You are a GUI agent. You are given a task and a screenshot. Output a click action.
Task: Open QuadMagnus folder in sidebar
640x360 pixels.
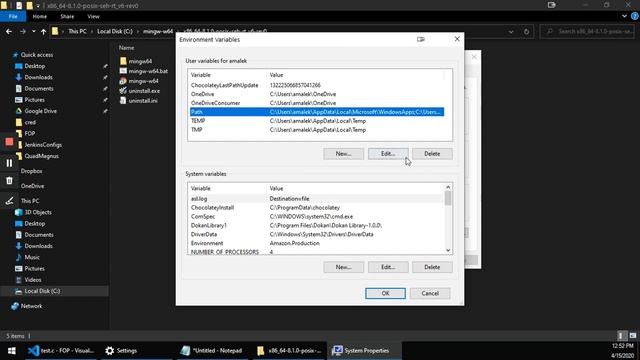point(41,156)
